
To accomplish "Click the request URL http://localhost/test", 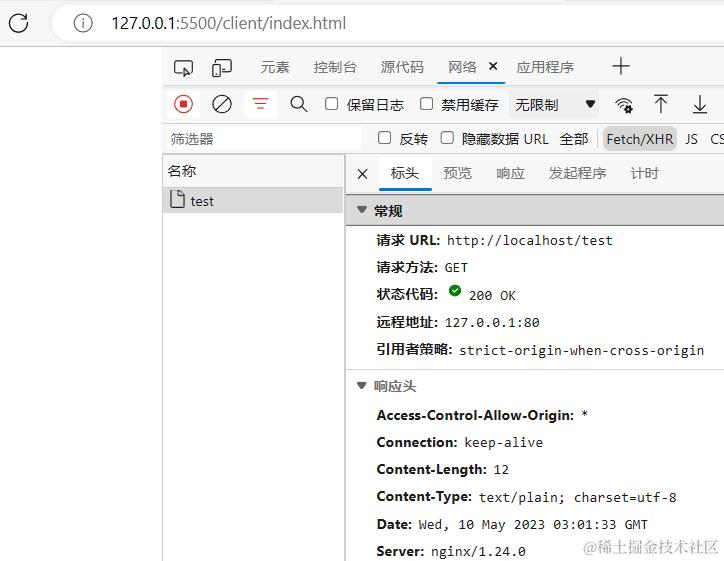I will click(x=530, y=240).
